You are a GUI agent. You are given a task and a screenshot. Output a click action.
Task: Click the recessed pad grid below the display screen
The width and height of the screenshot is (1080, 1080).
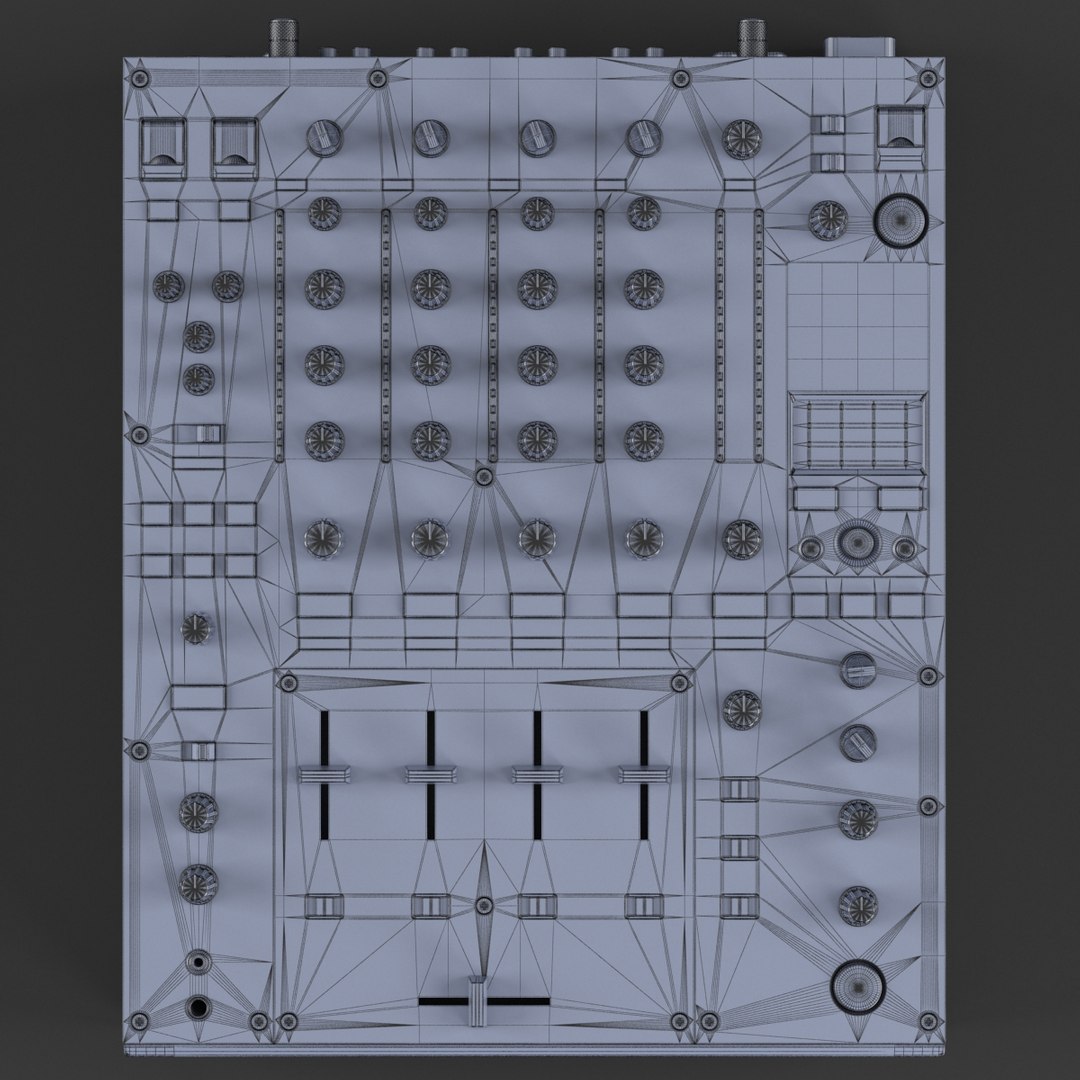pos(858,433)
